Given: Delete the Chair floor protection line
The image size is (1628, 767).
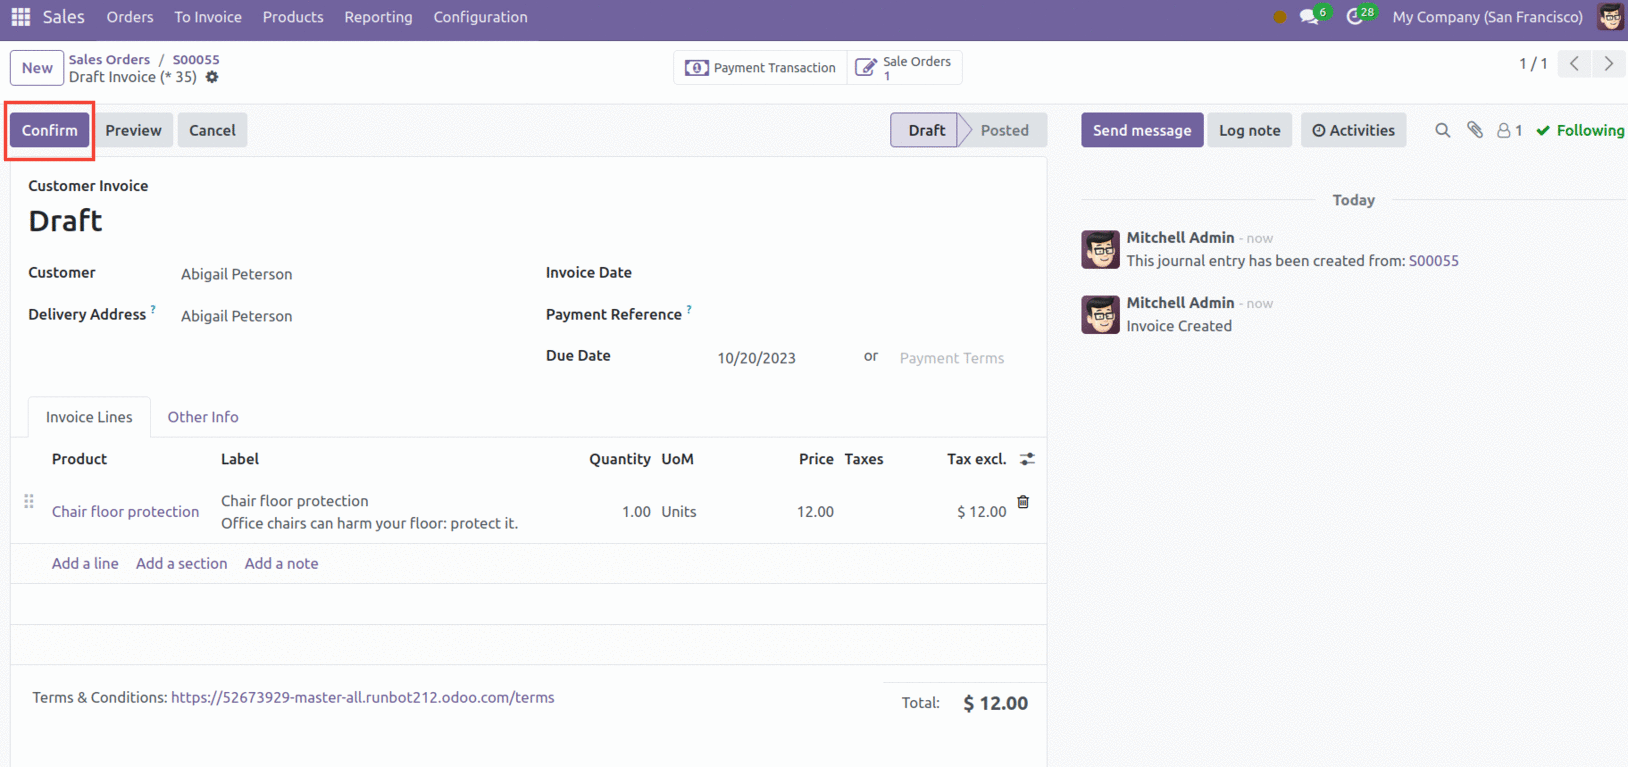Looking at the screenshot, I should 1023,502.
